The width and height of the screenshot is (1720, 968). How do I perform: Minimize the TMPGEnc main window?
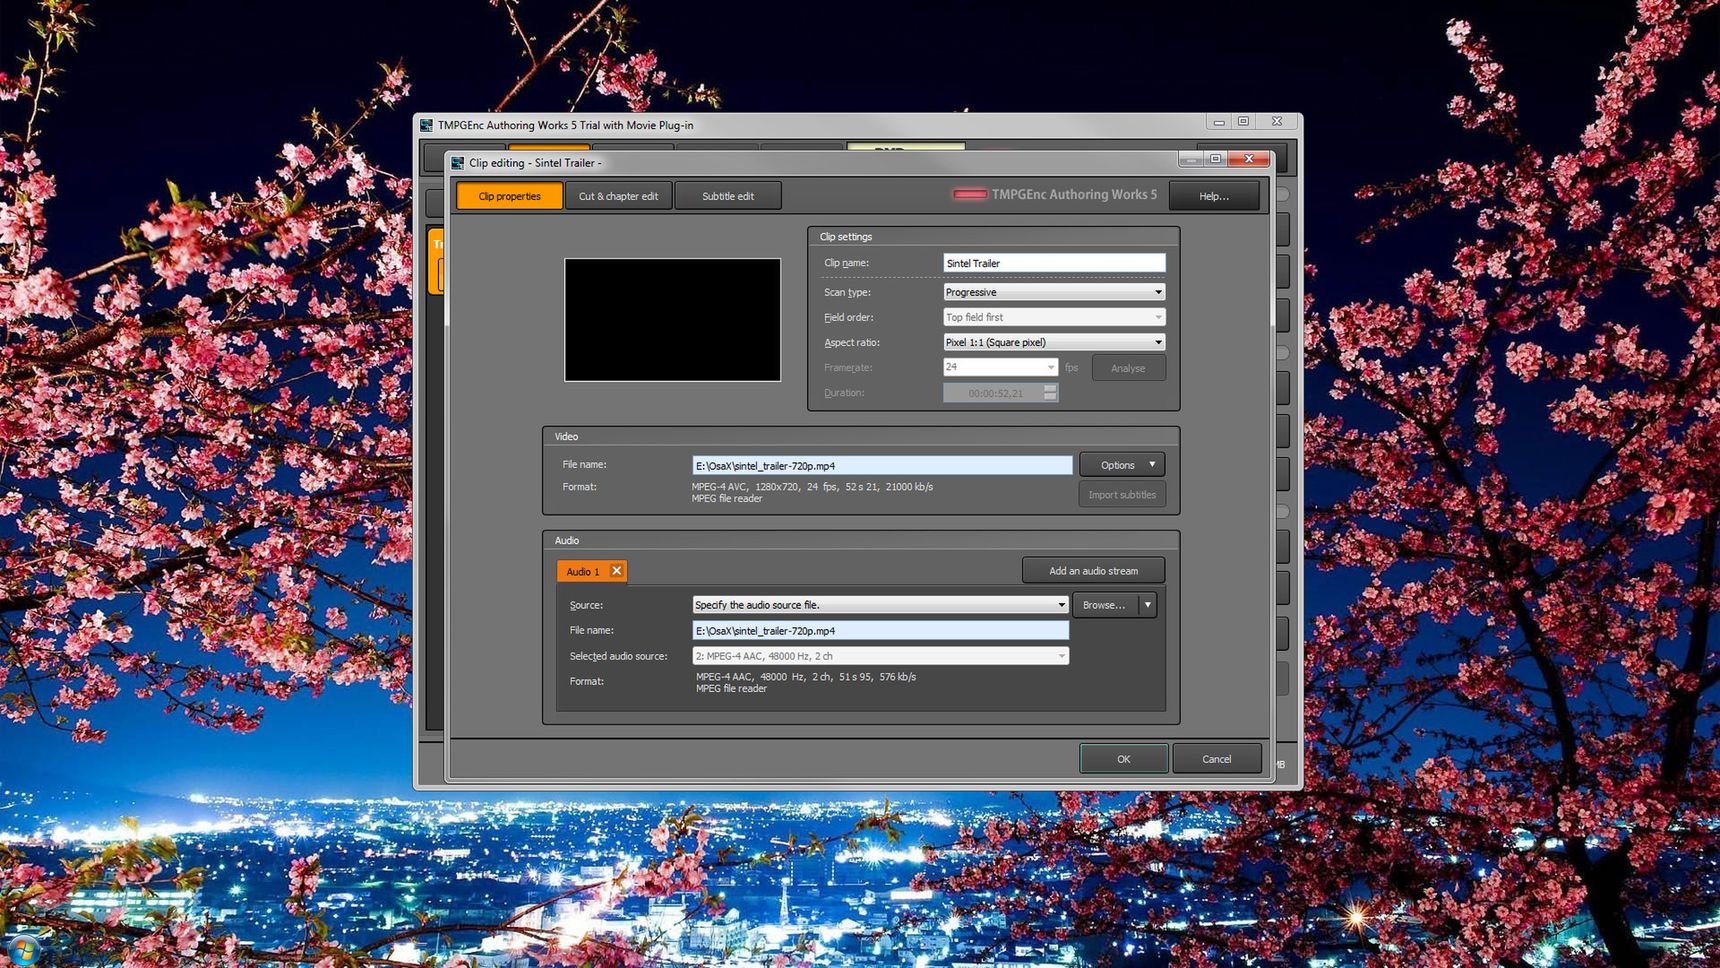[1218, 122]
